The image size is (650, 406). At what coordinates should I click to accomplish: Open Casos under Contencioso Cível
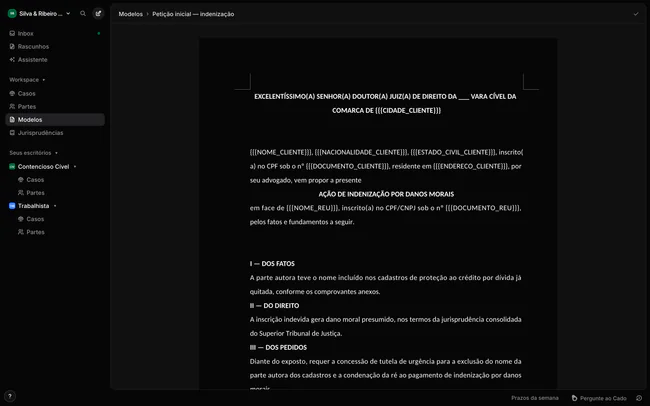35,180
